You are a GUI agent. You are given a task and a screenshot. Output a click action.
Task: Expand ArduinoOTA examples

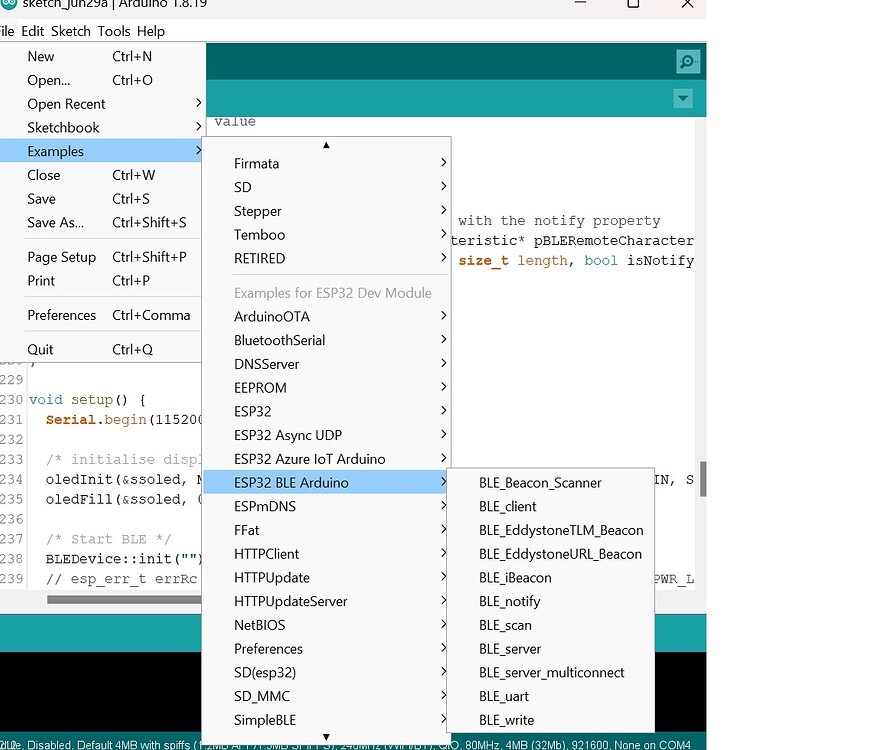click(326, 317)
